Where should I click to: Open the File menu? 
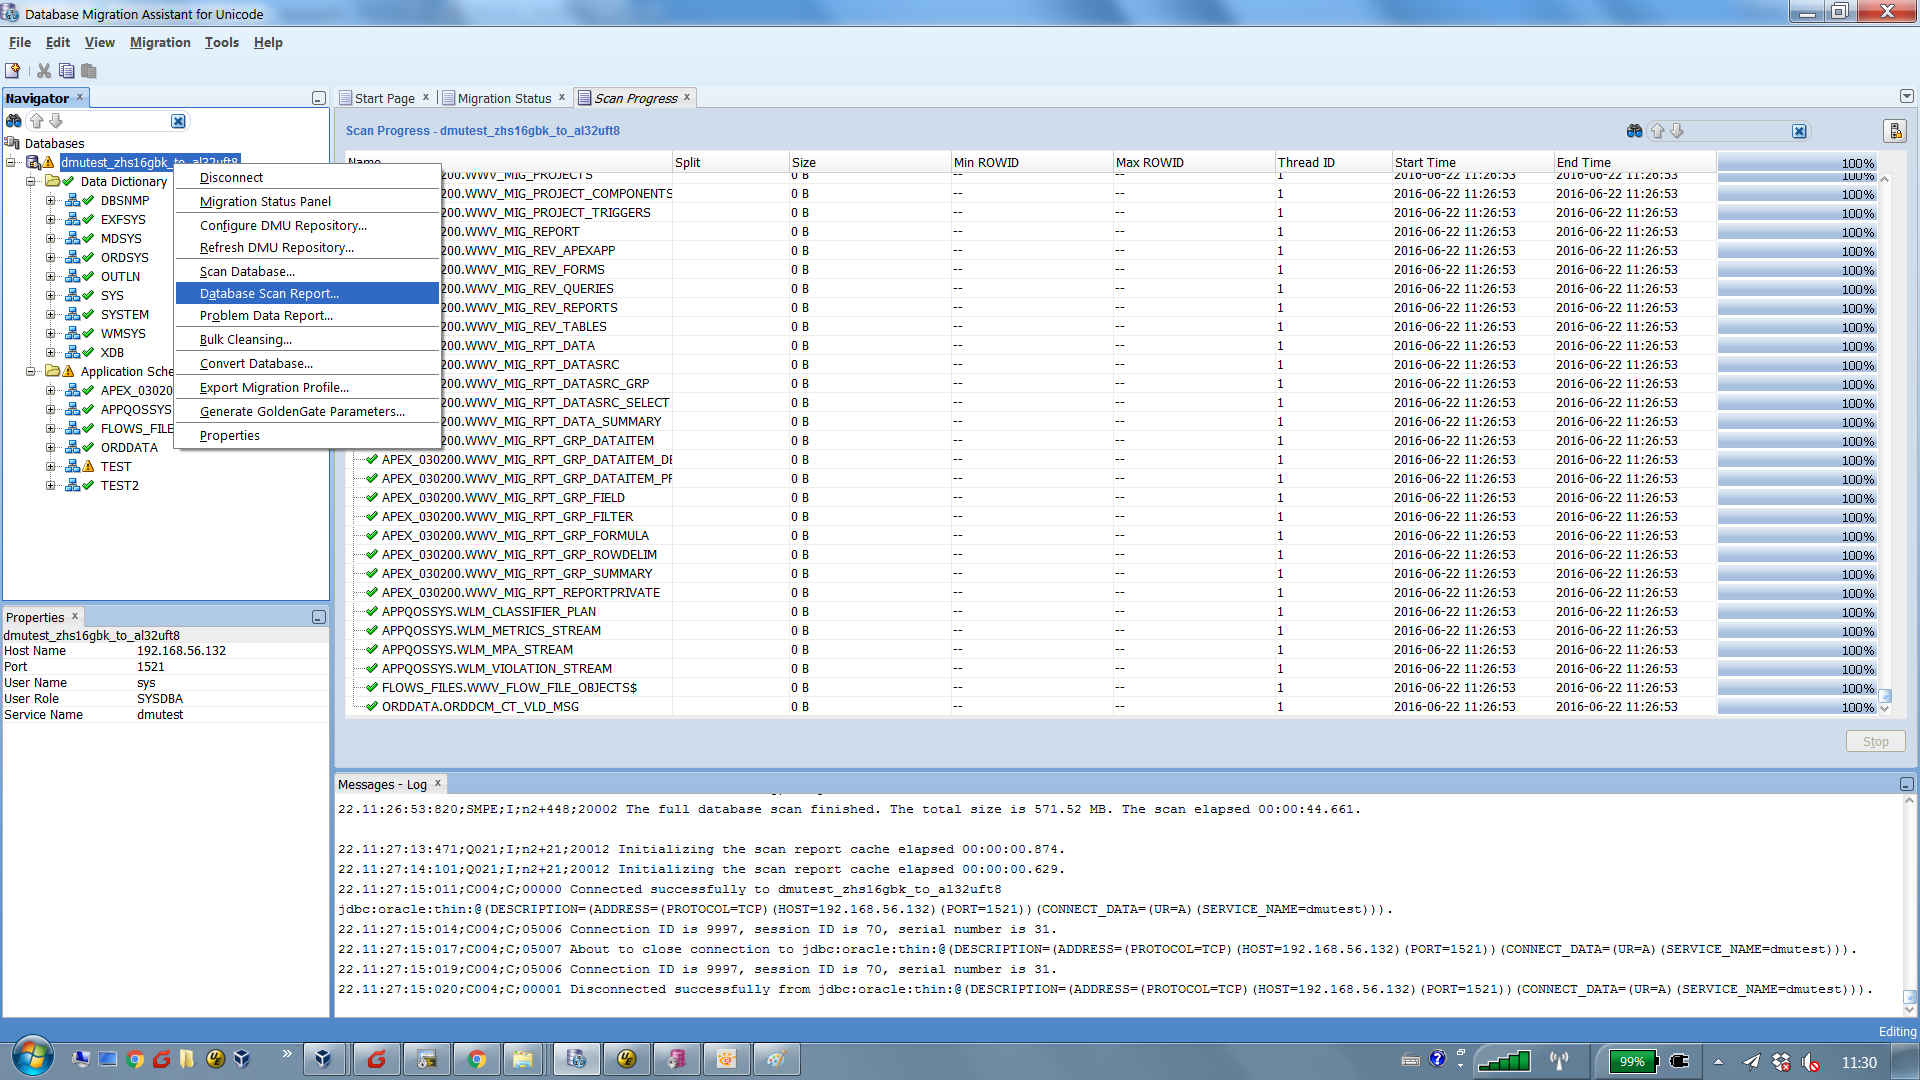[x=20, y=42]
